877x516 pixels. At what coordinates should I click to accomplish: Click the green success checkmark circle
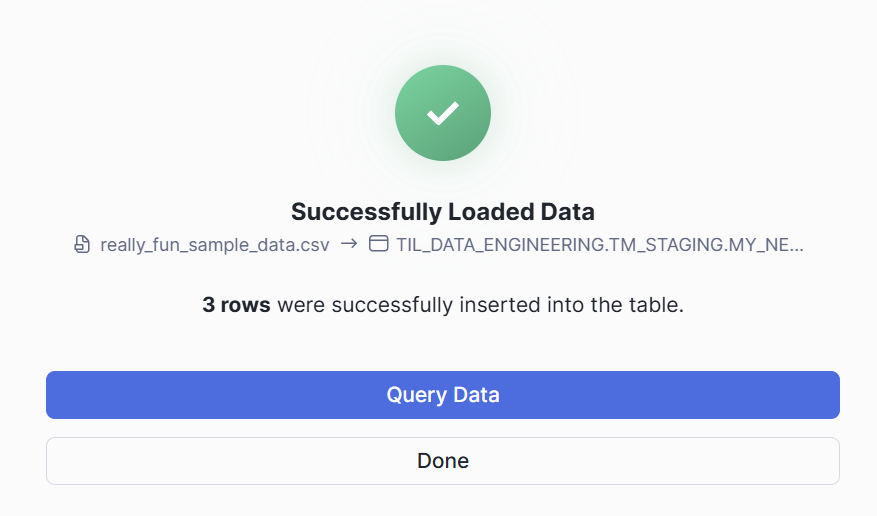pos(443,113)
